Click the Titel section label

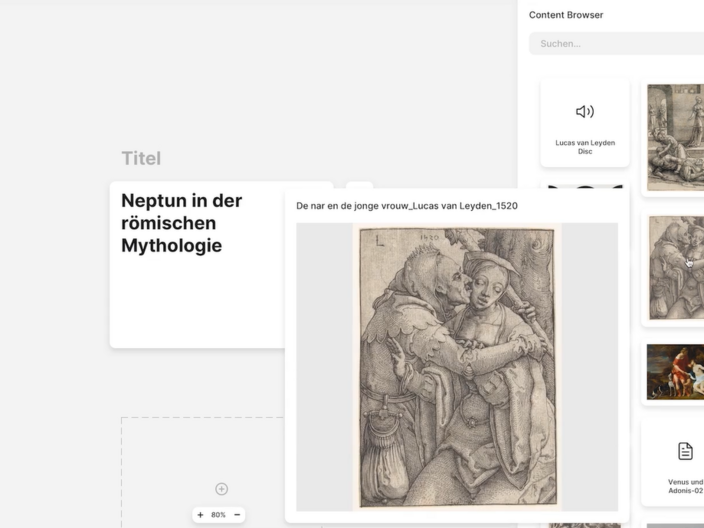pyautogui.click(x=141, y=158)
